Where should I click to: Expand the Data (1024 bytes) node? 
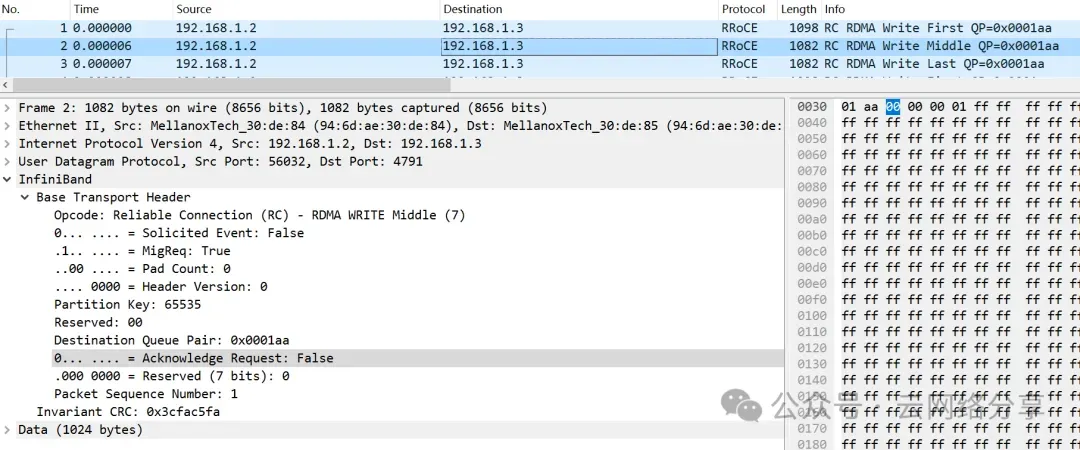tap(8, 430)
